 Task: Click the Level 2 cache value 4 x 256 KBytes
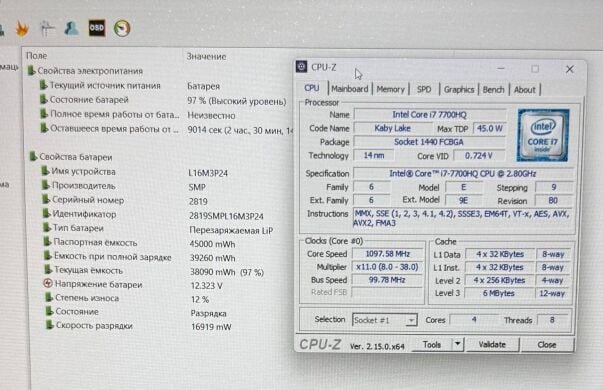click(x=499, y=280)
